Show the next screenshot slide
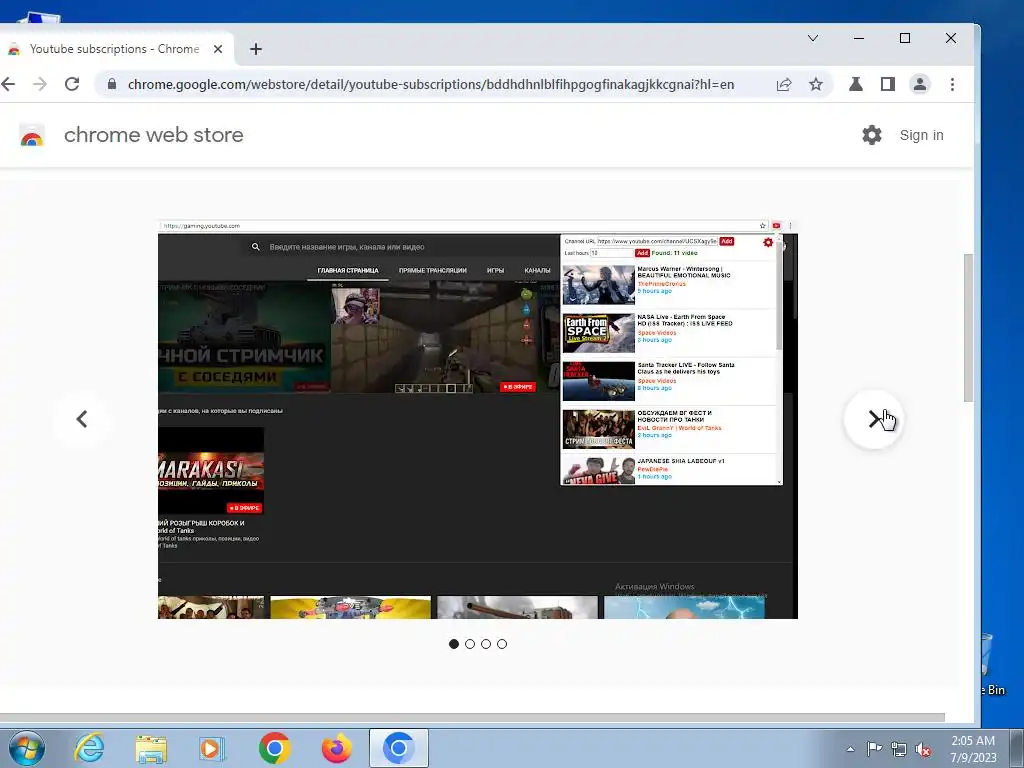 [x=874, y=419]
